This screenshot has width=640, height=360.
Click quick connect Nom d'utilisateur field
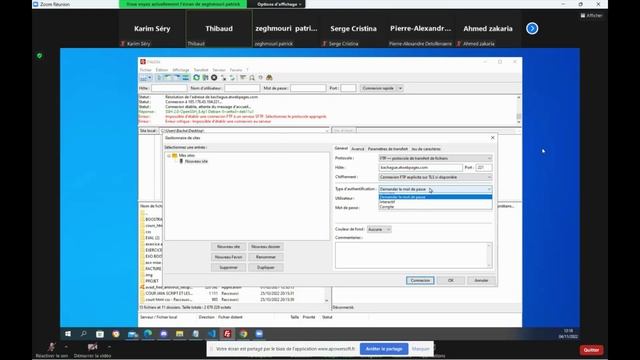pos(242,88)
